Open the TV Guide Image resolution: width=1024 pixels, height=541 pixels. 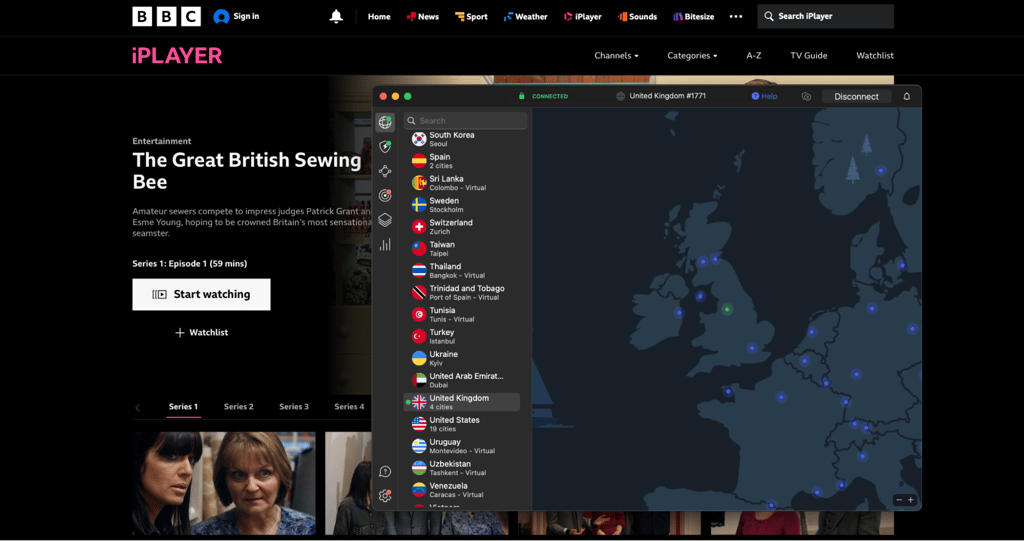(x=808, y=56)
